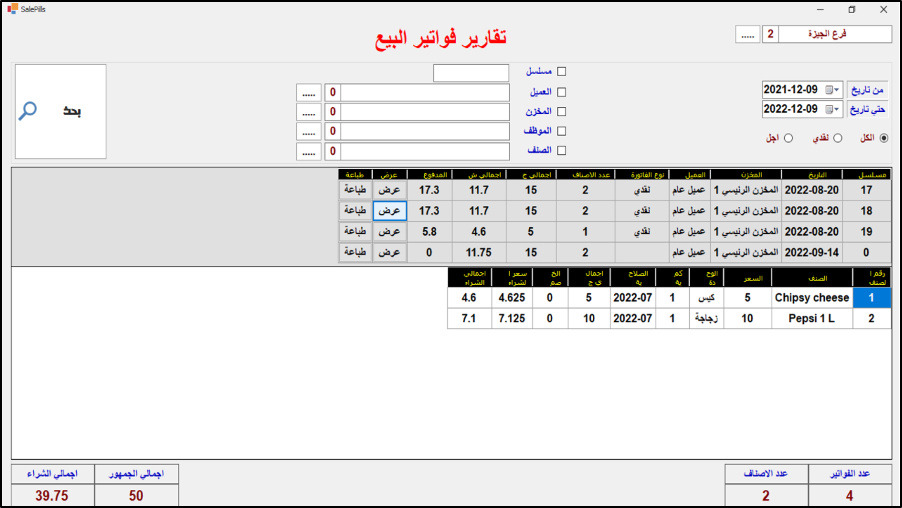This screenshot has height=508, width=902.
Task: Click the magnifier search button بحث
Action: pos(60,111)
